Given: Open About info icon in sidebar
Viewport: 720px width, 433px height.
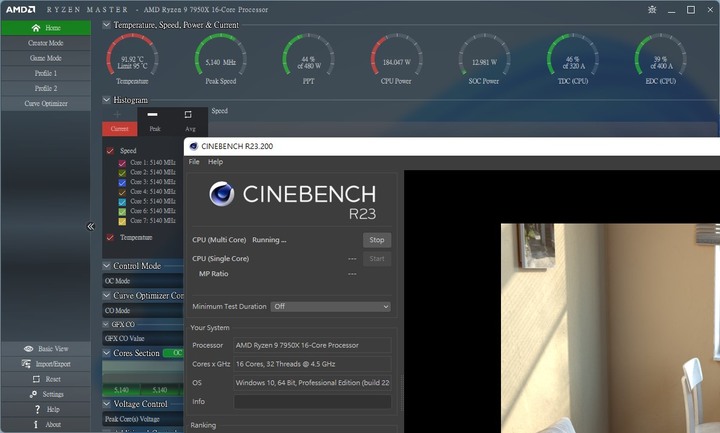Looking at the screenshot, I should point(36,424).
